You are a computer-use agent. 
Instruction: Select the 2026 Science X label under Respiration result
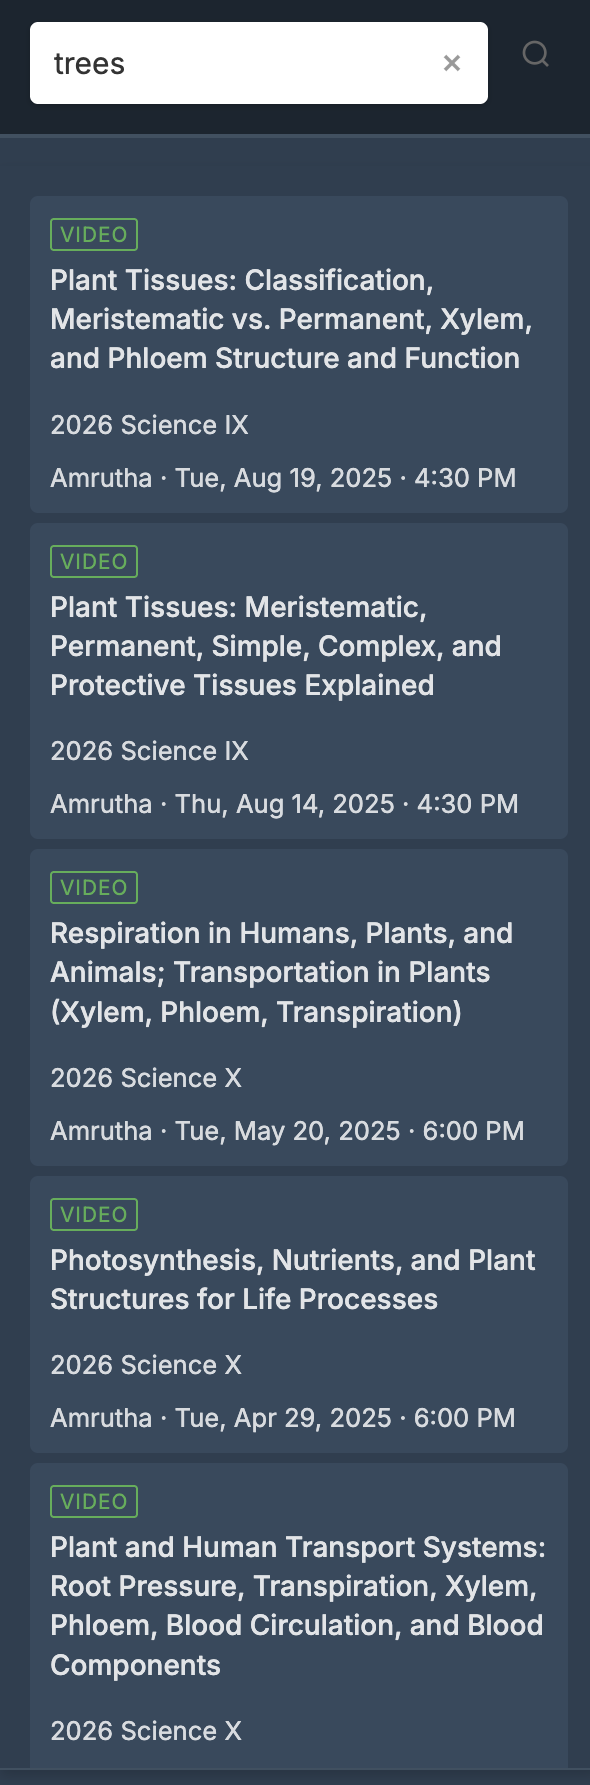[145, 1078]
